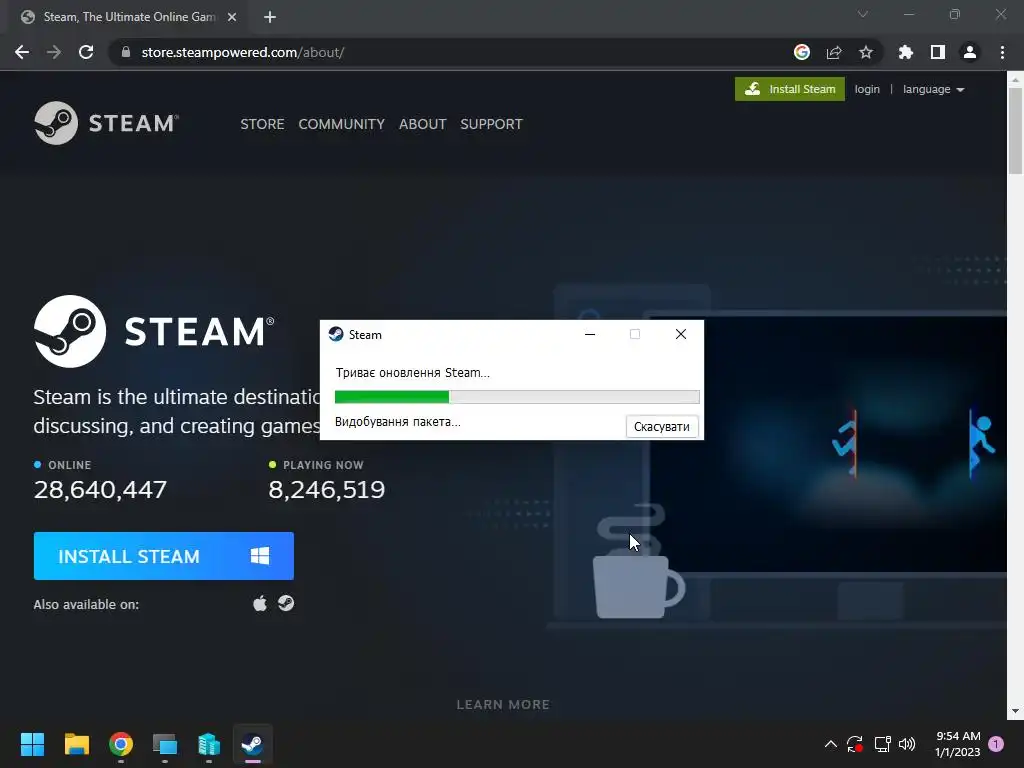The width and height of the screenshot is (1024, 768).
Task: Click the Apple macOS download icon
Action: coord(260,603)
